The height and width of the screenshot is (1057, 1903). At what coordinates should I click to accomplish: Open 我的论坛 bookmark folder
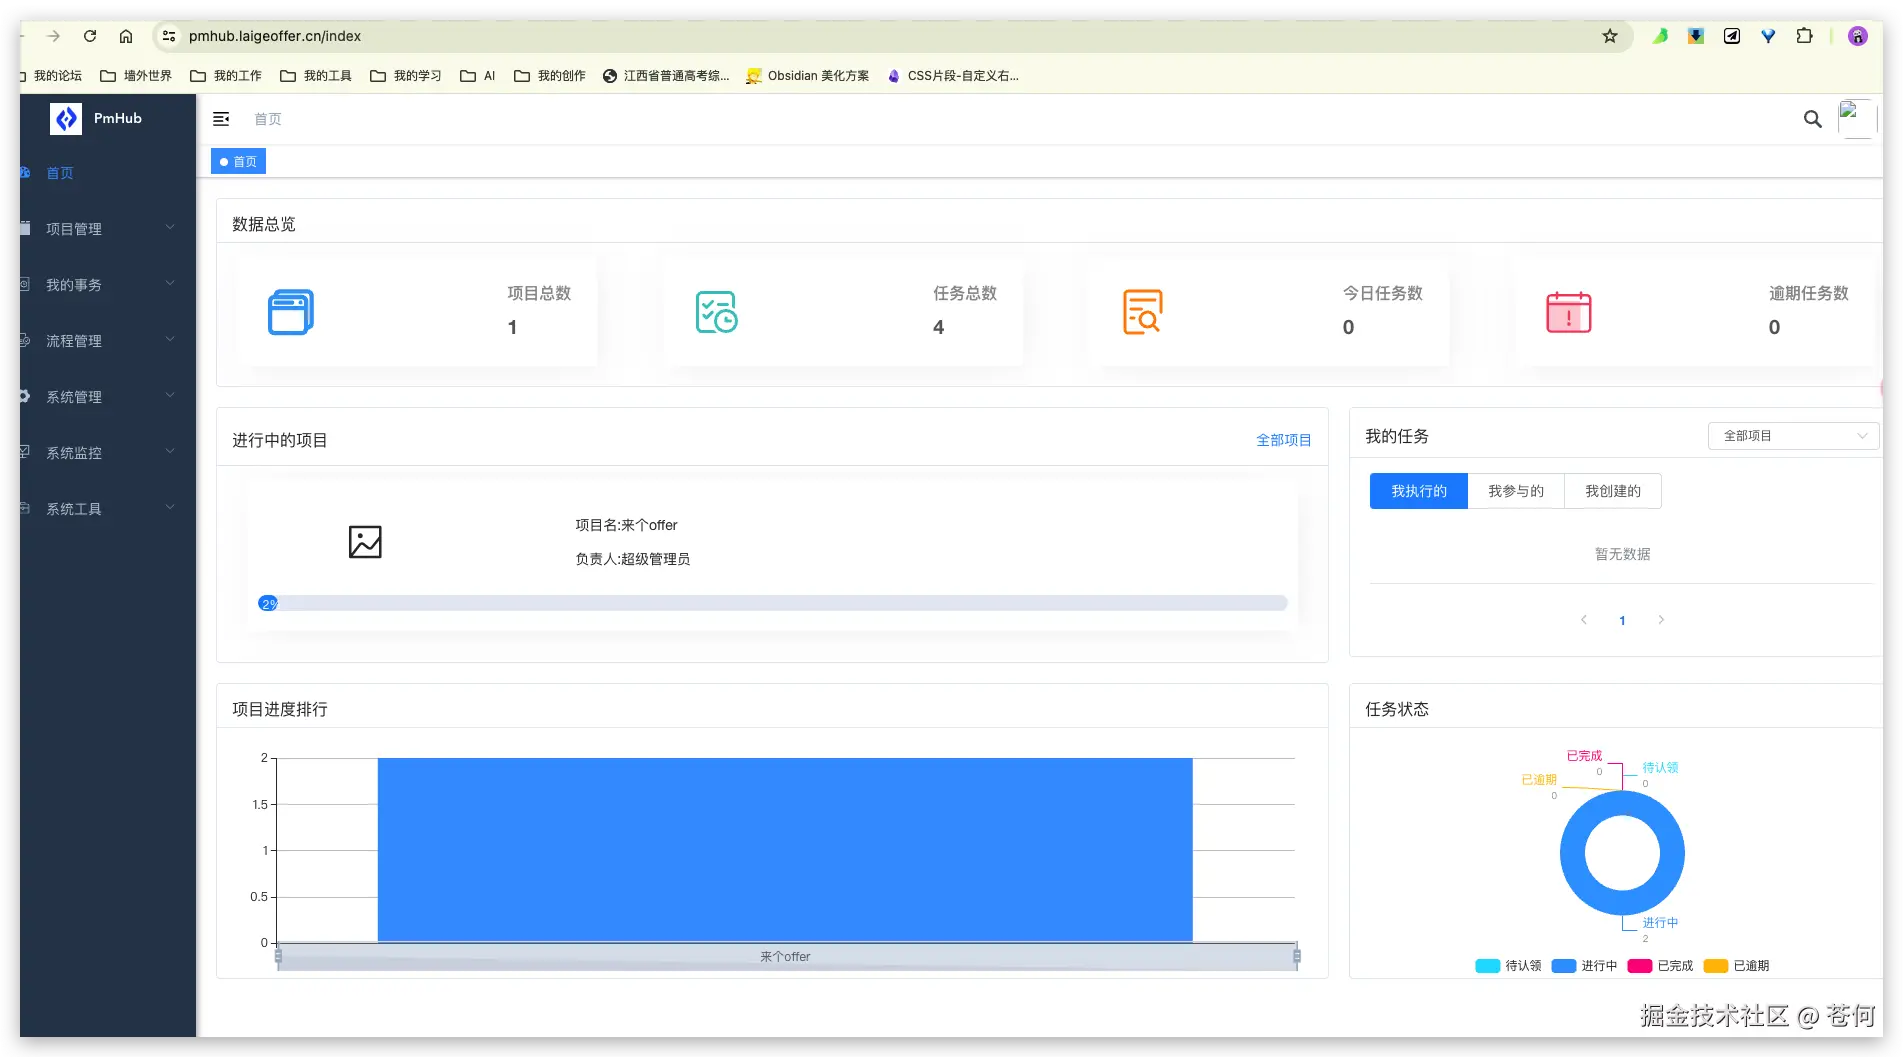pyautogui.click(x=51, y=76)
